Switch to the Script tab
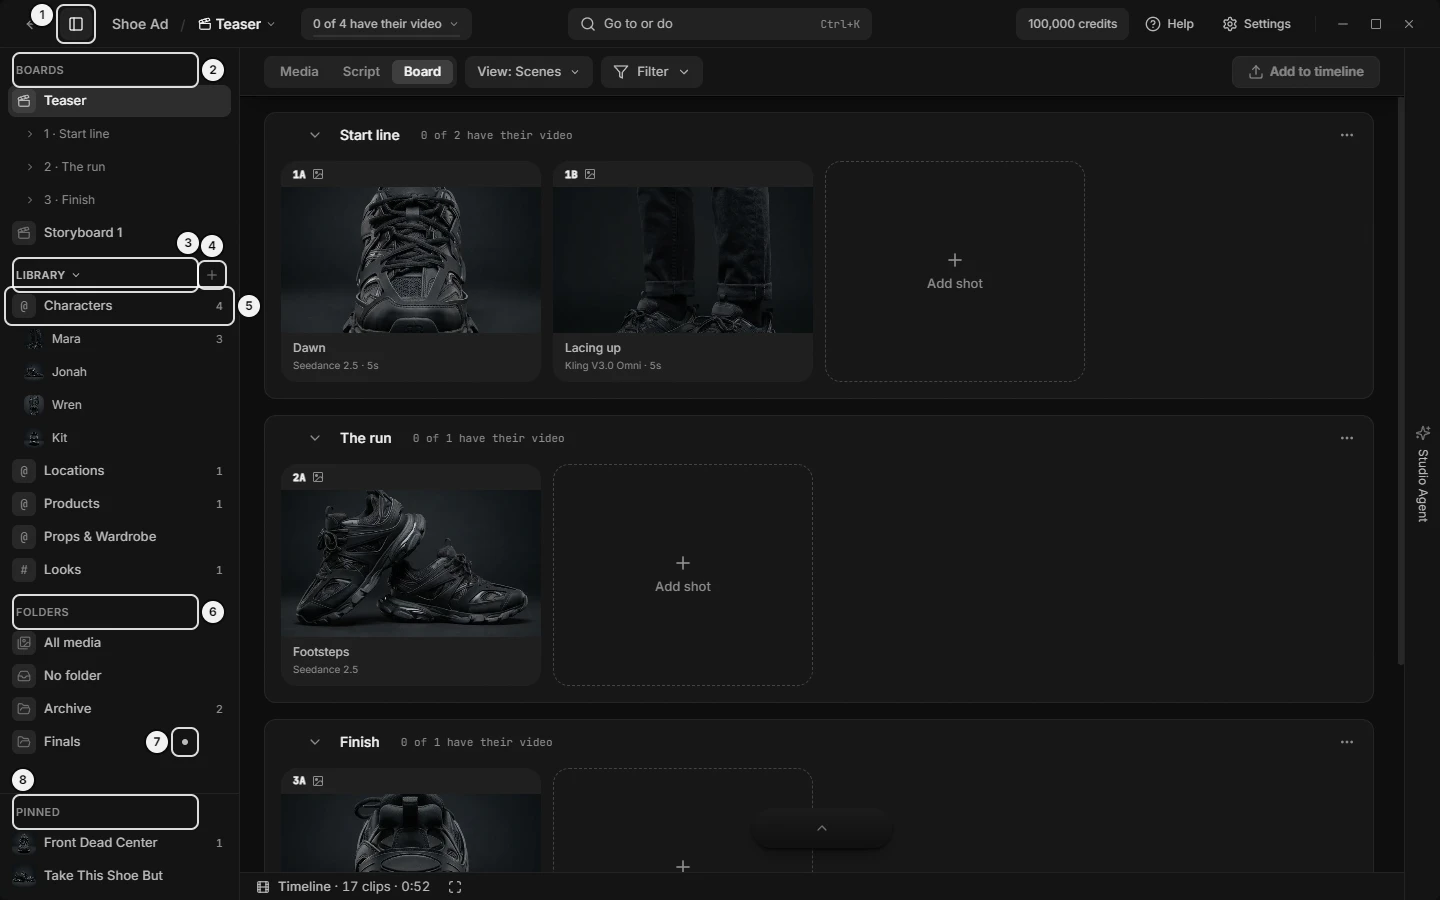 (361, 72)
